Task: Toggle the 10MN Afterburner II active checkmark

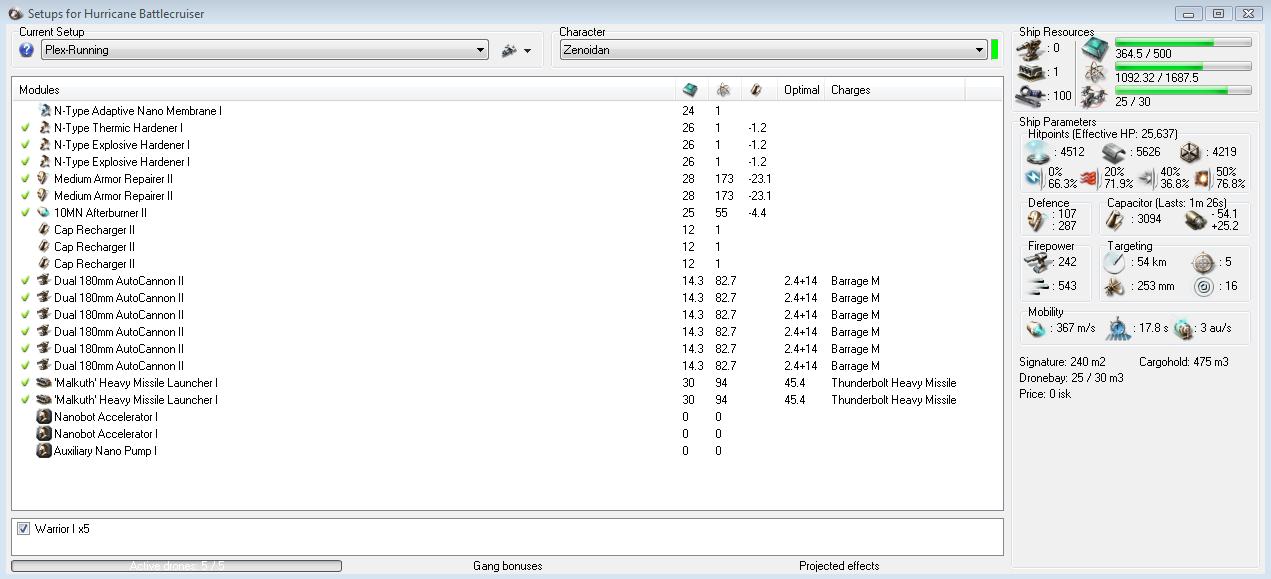Action: [x=26, y=213]
